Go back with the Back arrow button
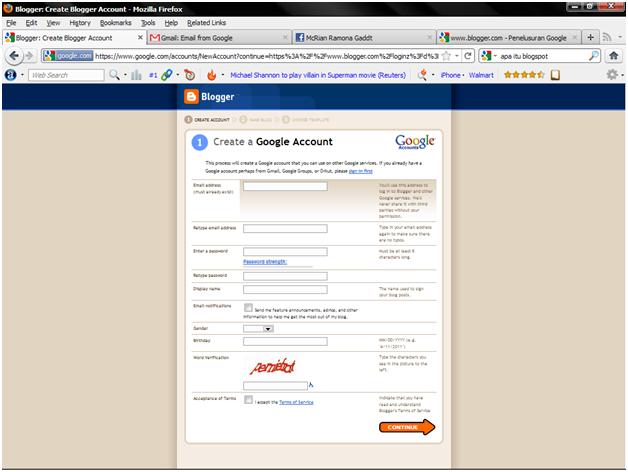The image size is (628, 472). click(14, 56)
